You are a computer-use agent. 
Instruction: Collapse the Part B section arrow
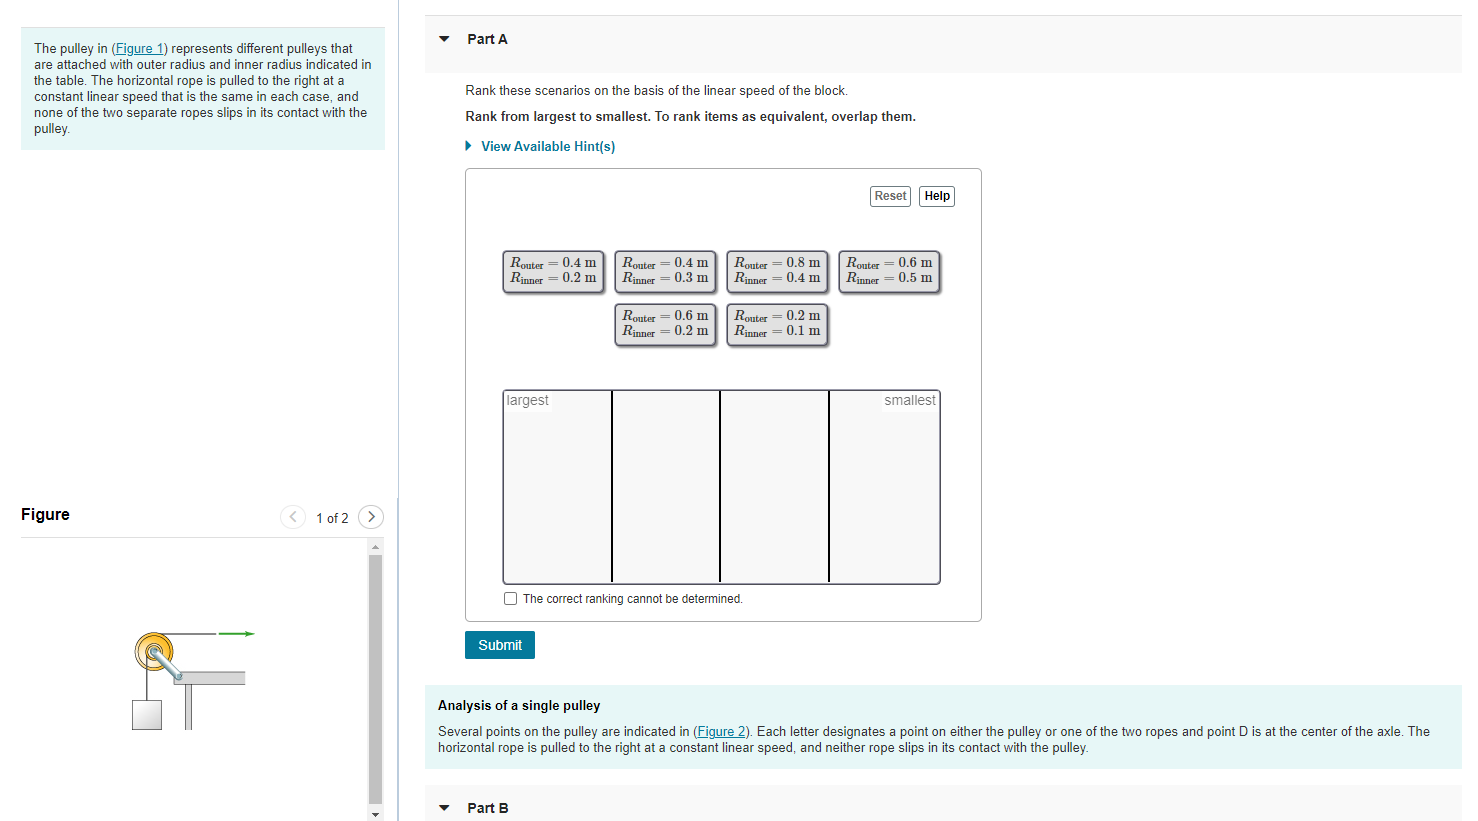coord(444,808)
